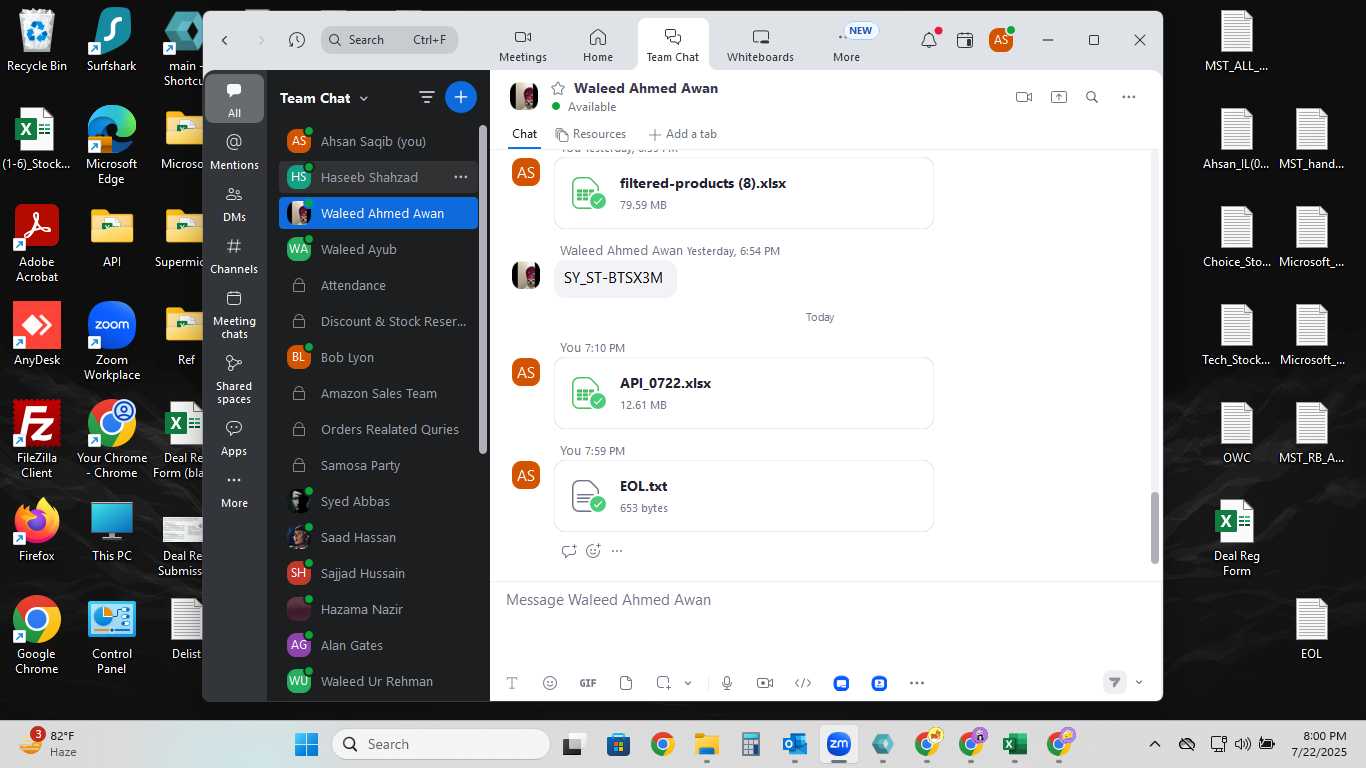Open chat with Ahsan Saqib (you)
This screenshot has width=1366, height=768.
378,141
